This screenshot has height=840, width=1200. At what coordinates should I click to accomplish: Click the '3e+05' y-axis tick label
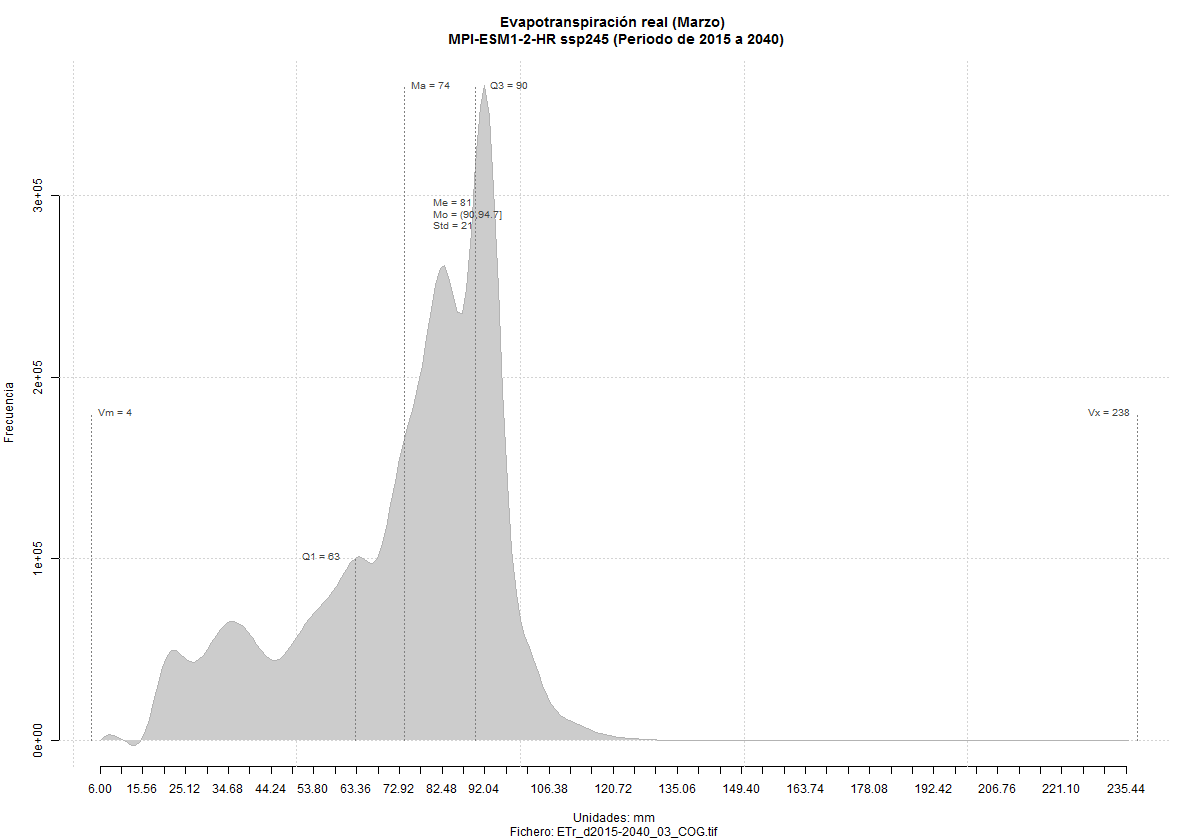pyautogui.click(x=40, y=196)
